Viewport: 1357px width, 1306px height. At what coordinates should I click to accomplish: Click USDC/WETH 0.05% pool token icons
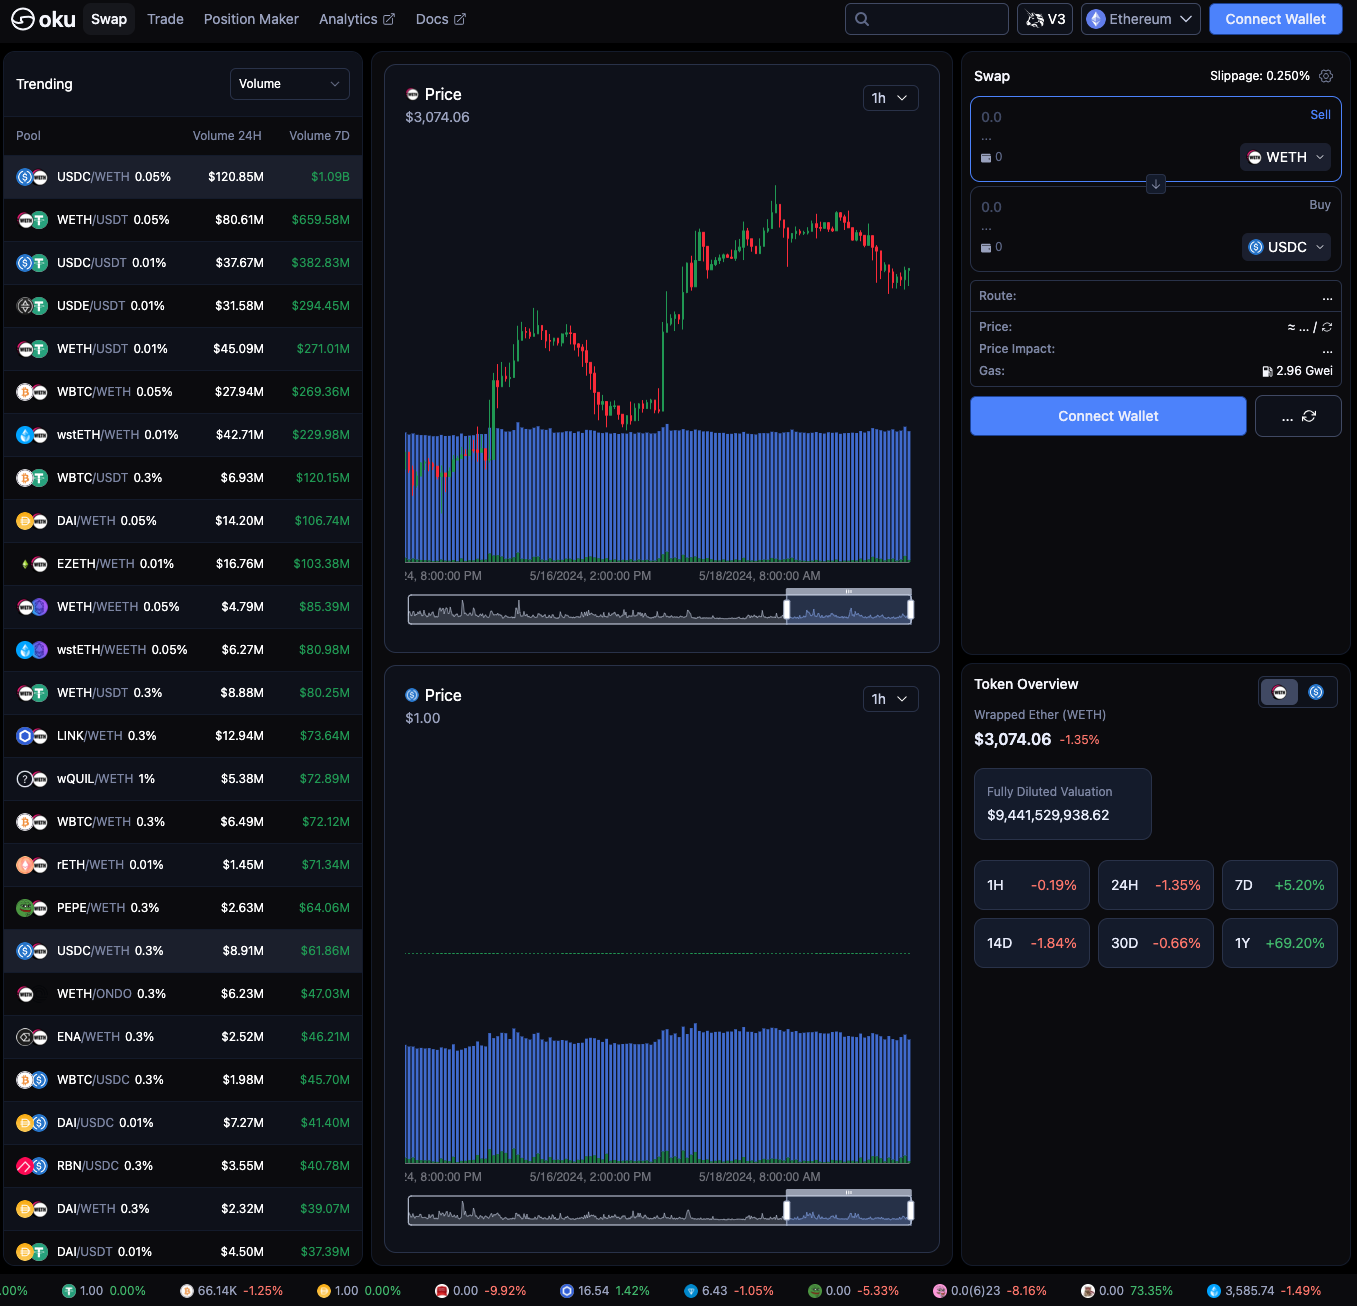click(32, 177)
